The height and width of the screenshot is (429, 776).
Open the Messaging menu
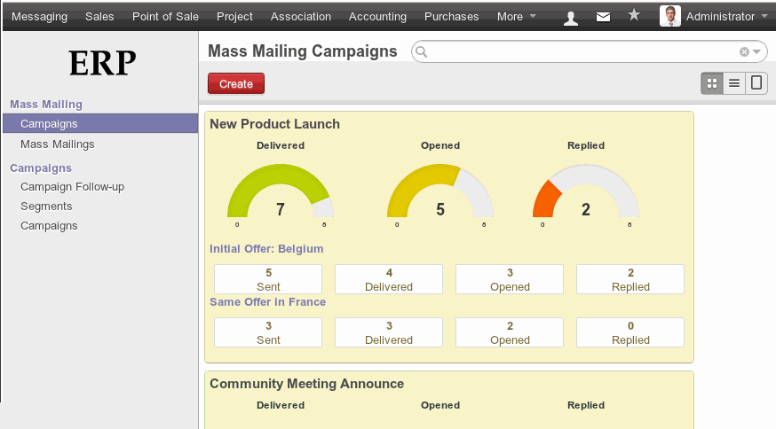(40, 16)
